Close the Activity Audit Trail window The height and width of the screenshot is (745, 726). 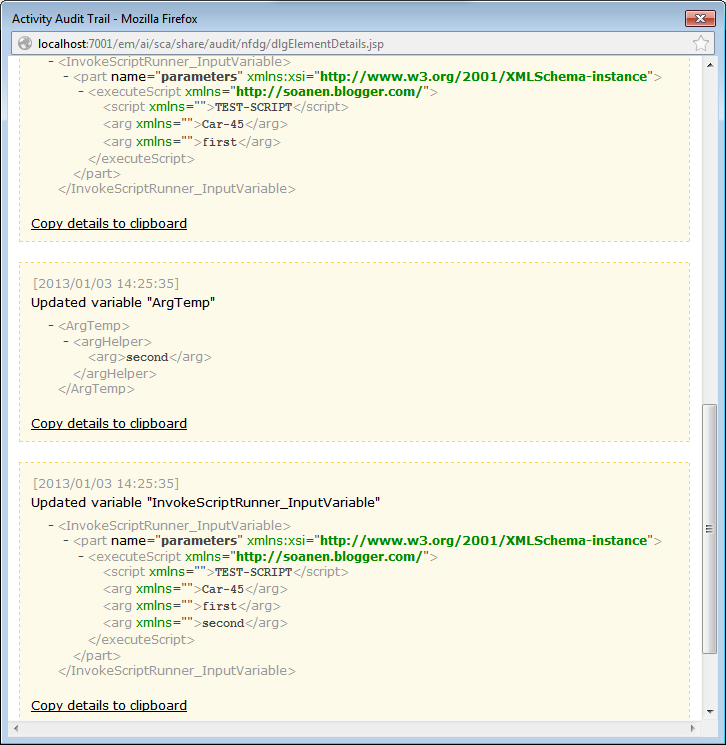[700, 19]
